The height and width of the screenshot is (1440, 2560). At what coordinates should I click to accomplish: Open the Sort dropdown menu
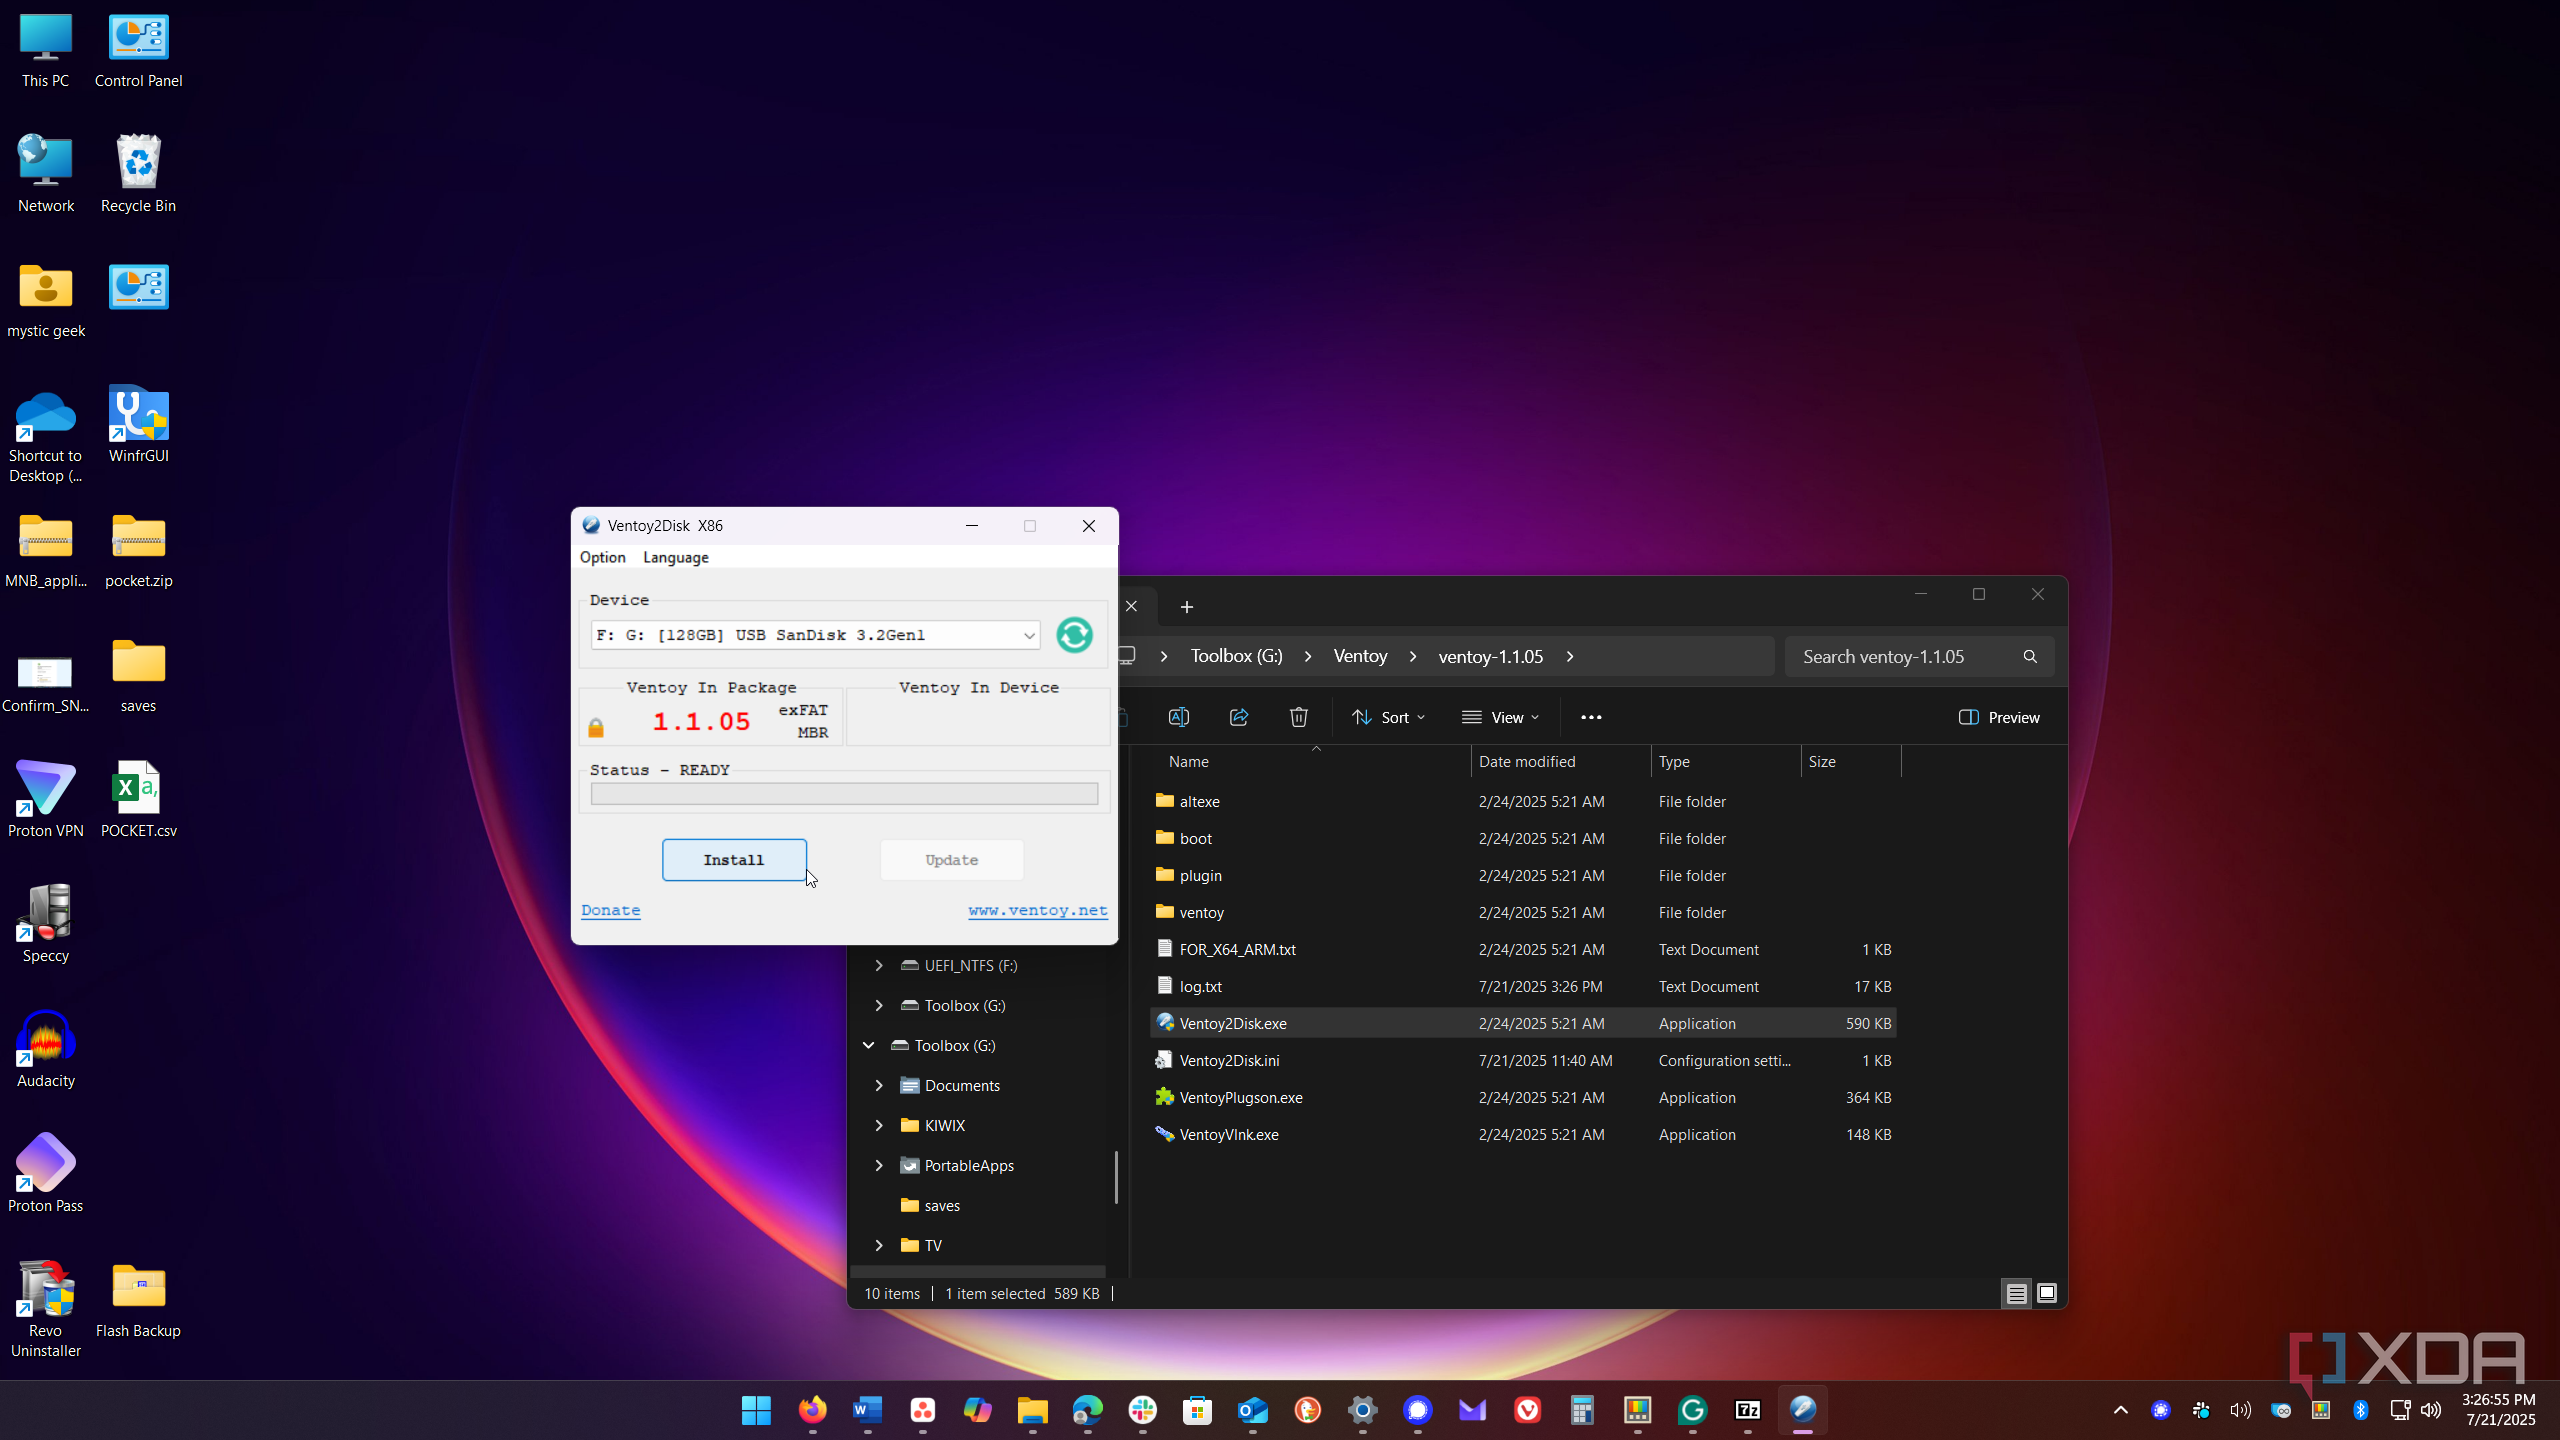(x=1388, y=717)
